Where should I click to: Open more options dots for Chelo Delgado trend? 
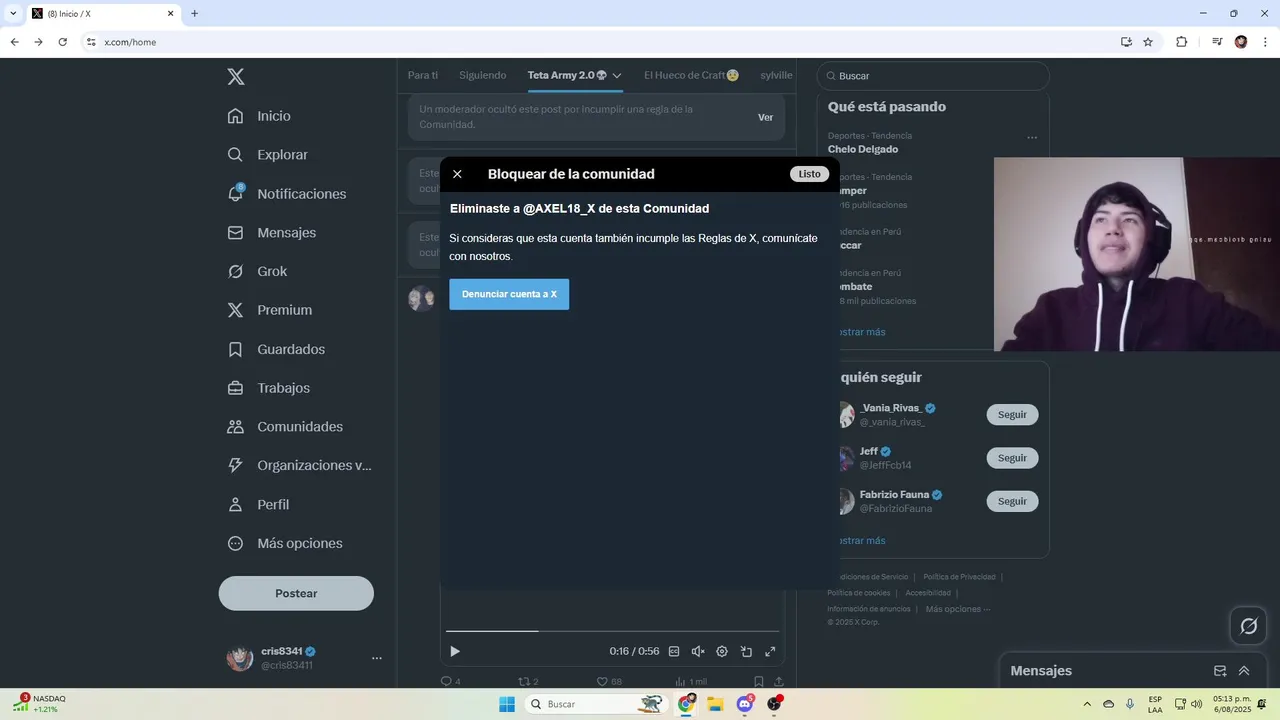1032,137
